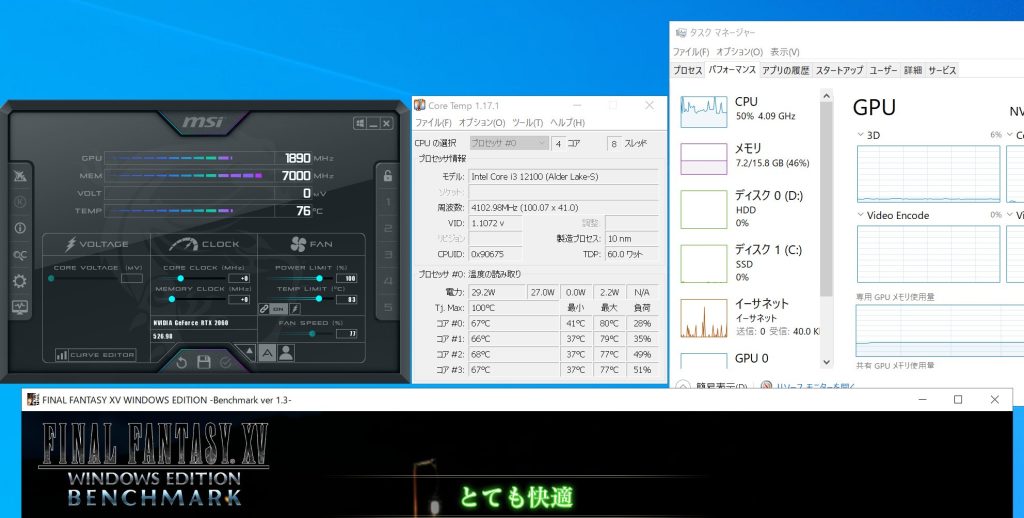The height and width of the screenshot is (518, 1024).
Task: Switch to the アプリの履歴 tab
Action: pos(785,70)
